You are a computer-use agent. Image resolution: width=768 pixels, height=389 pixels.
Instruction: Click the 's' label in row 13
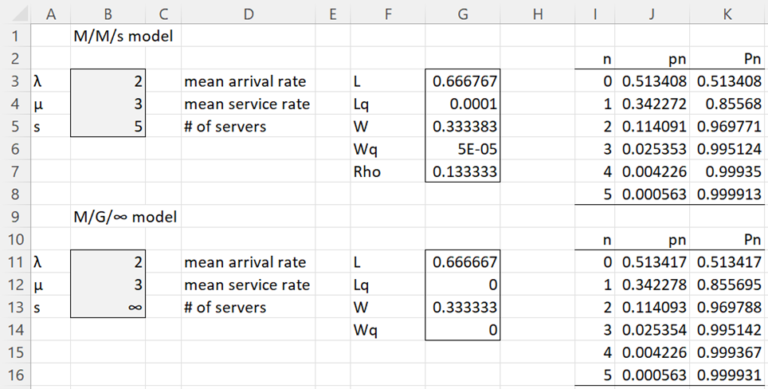point(37,308)
